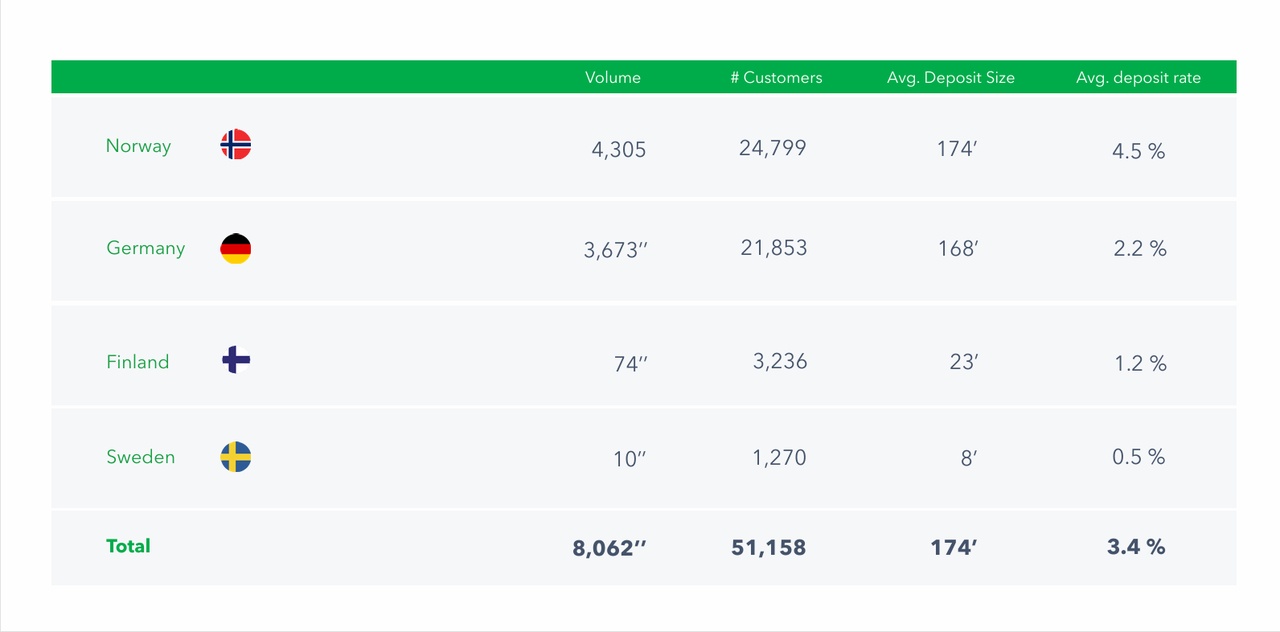Image resolution: width=1280 pixels, height=632 pixels.
Task: Click the Avg. Deposit Size header
Action: (x=950, y=77)
